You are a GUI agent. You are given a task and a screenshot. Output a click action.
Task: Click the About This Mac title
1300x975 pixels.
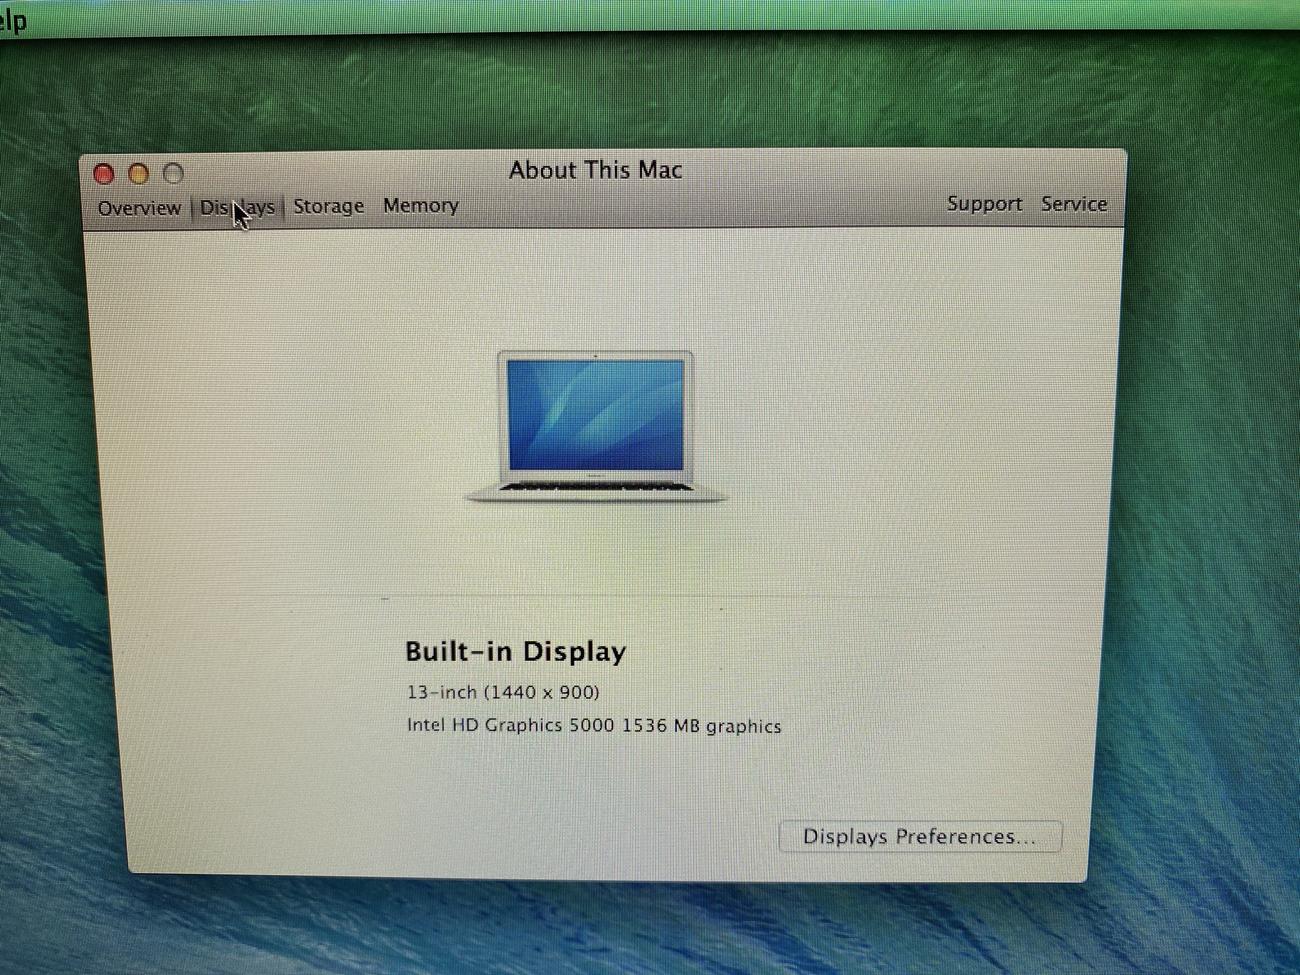[595, 170]
